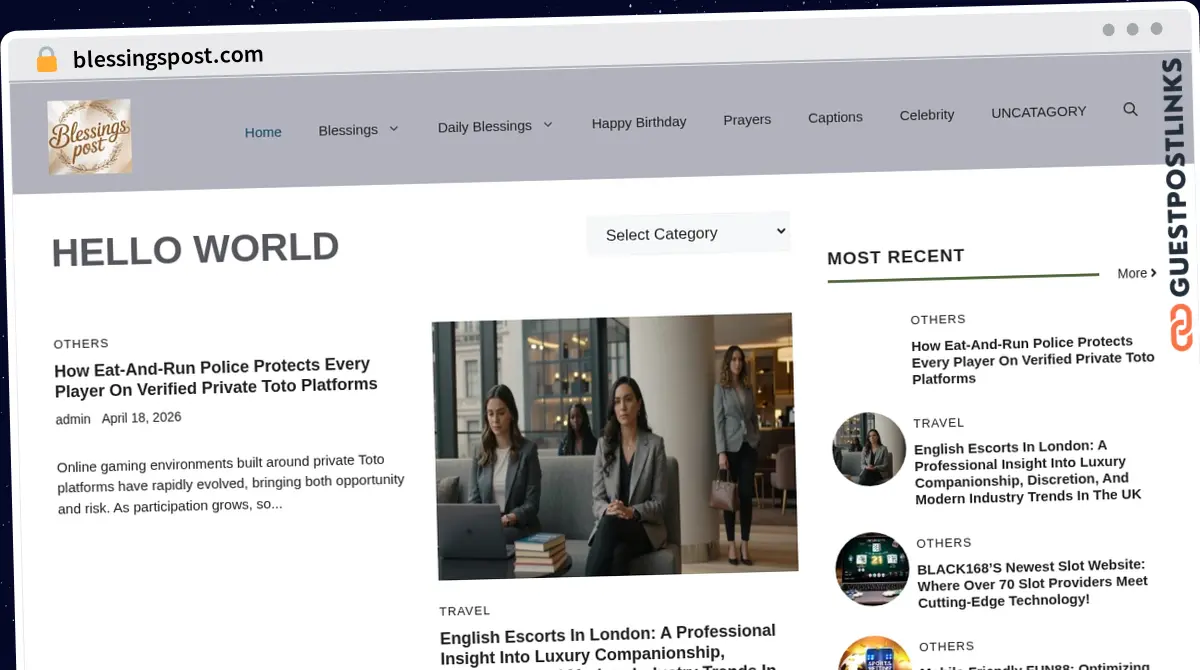This screenshot has width=1200, height=670.
Task: Open main Eat-And-Run Police article headline
Action: (x=216, y=376)
